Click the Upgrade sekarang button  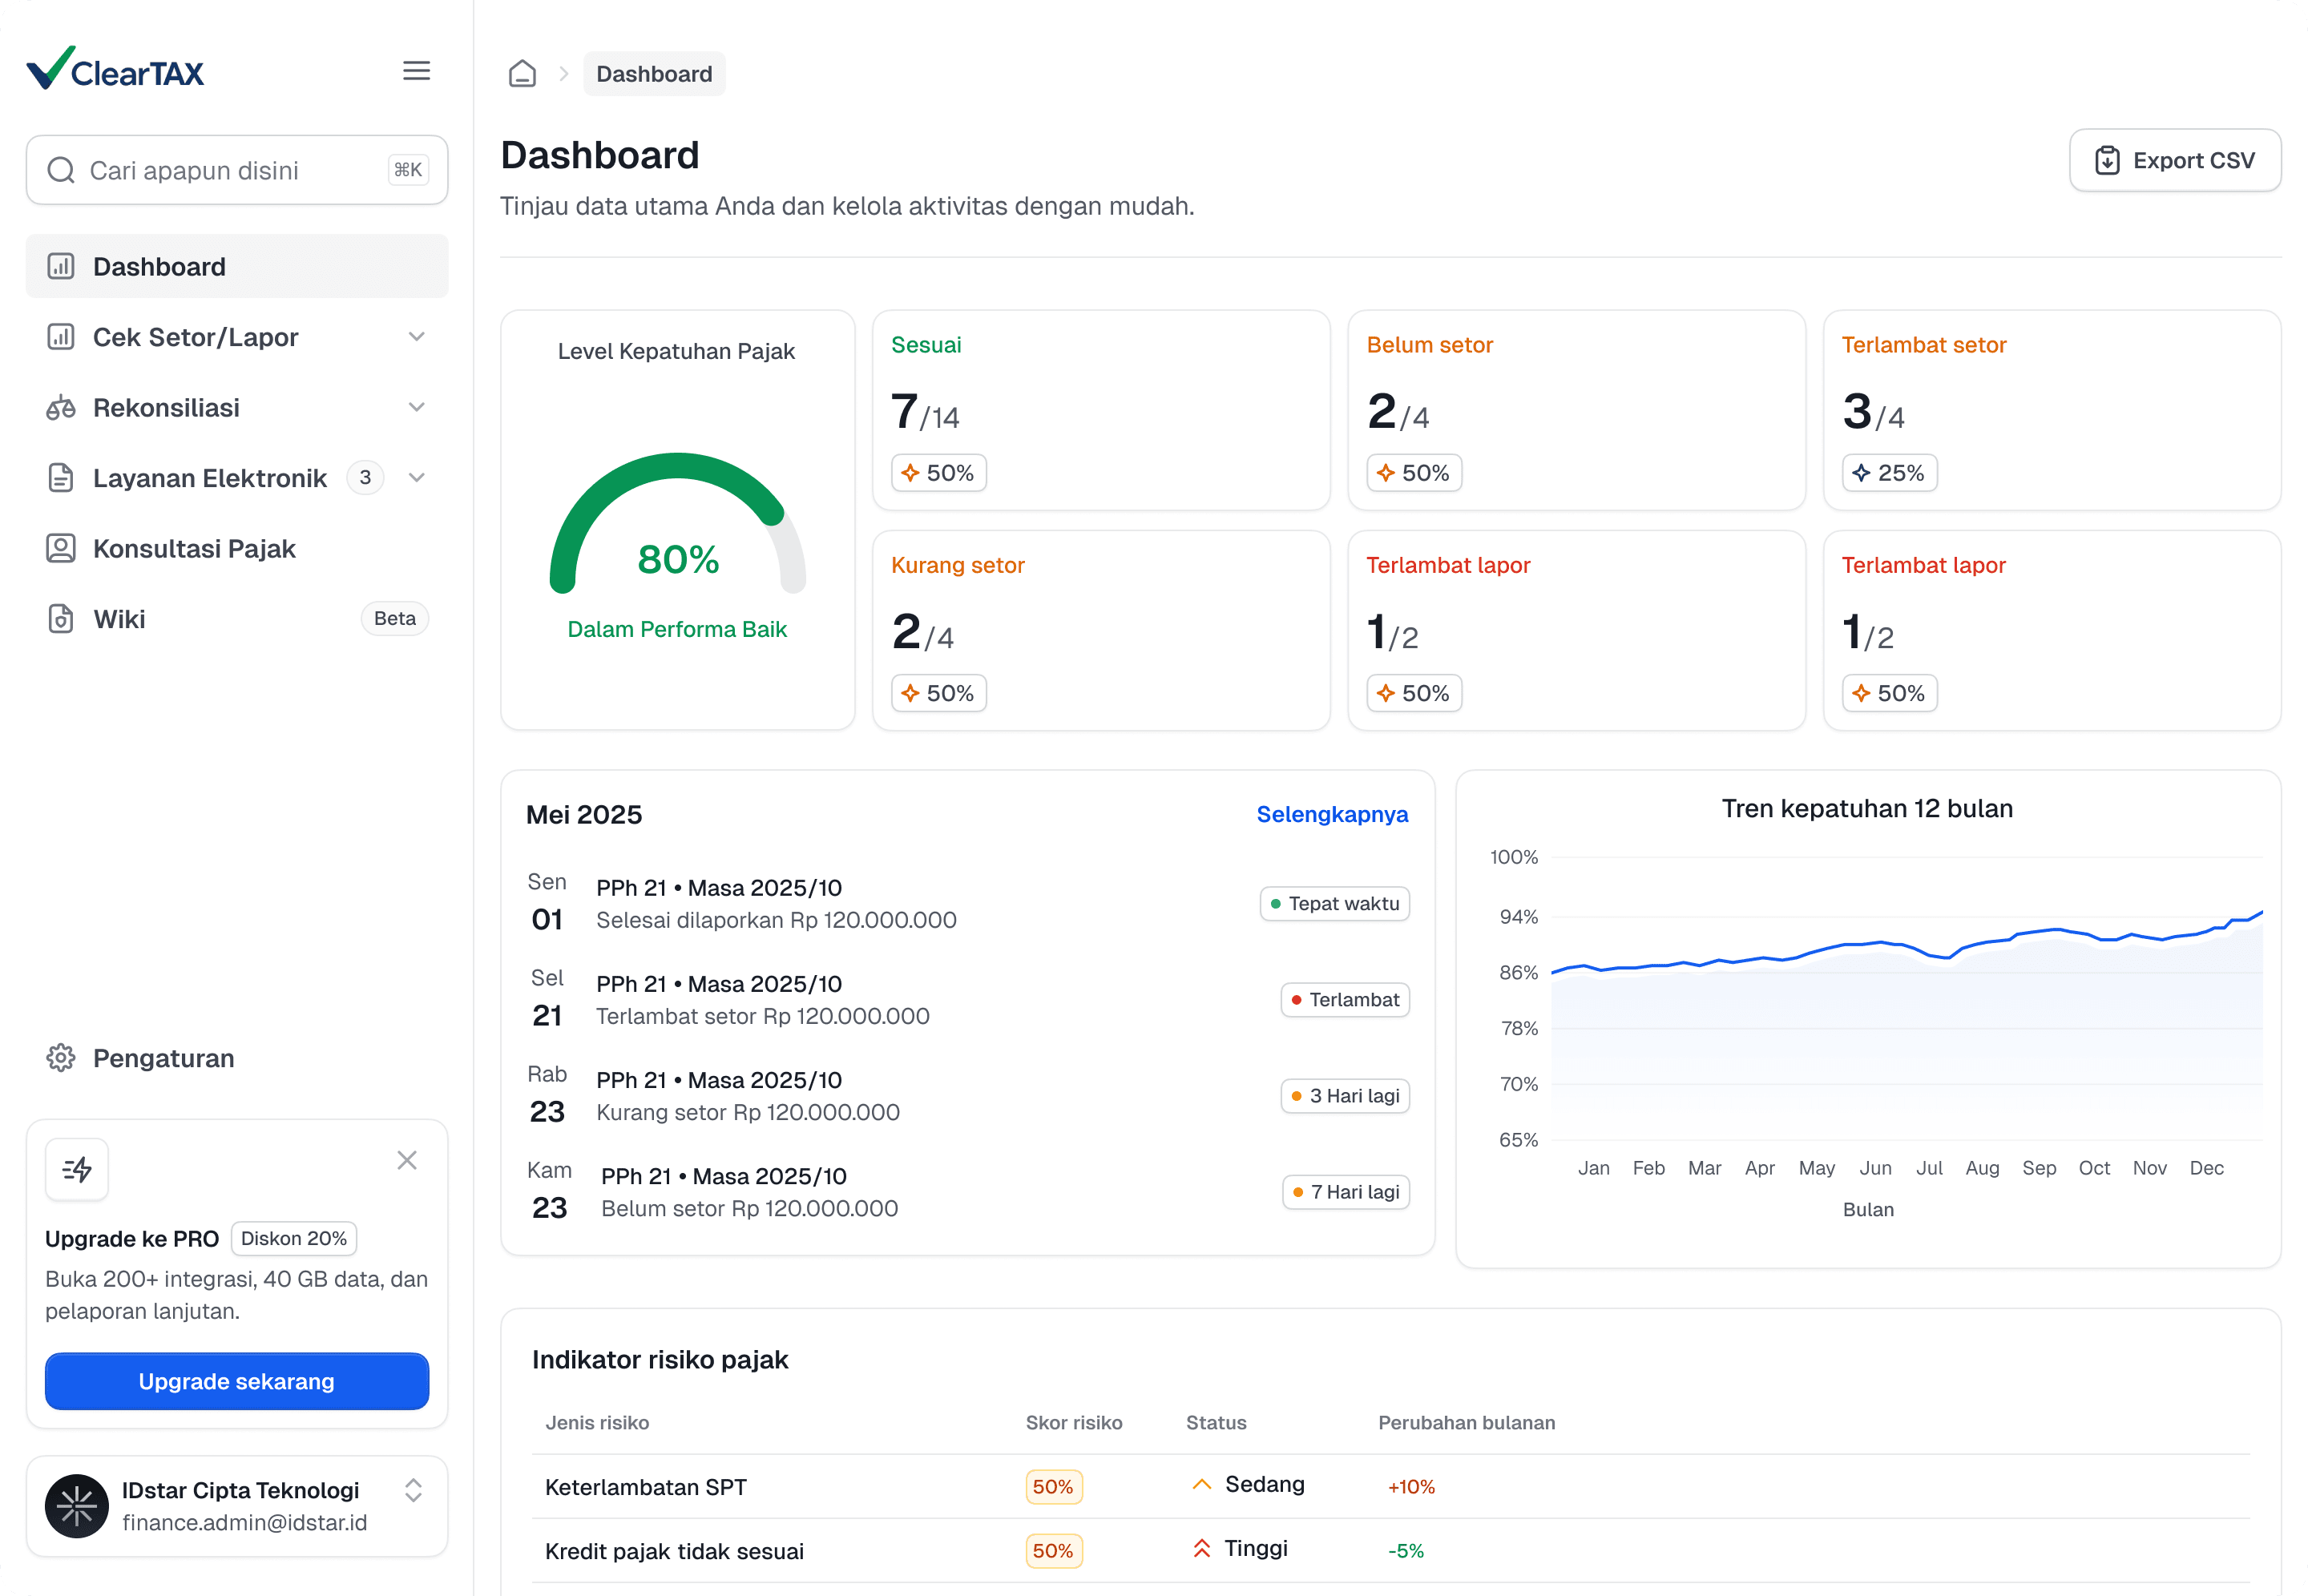(x=237, y=1381)
